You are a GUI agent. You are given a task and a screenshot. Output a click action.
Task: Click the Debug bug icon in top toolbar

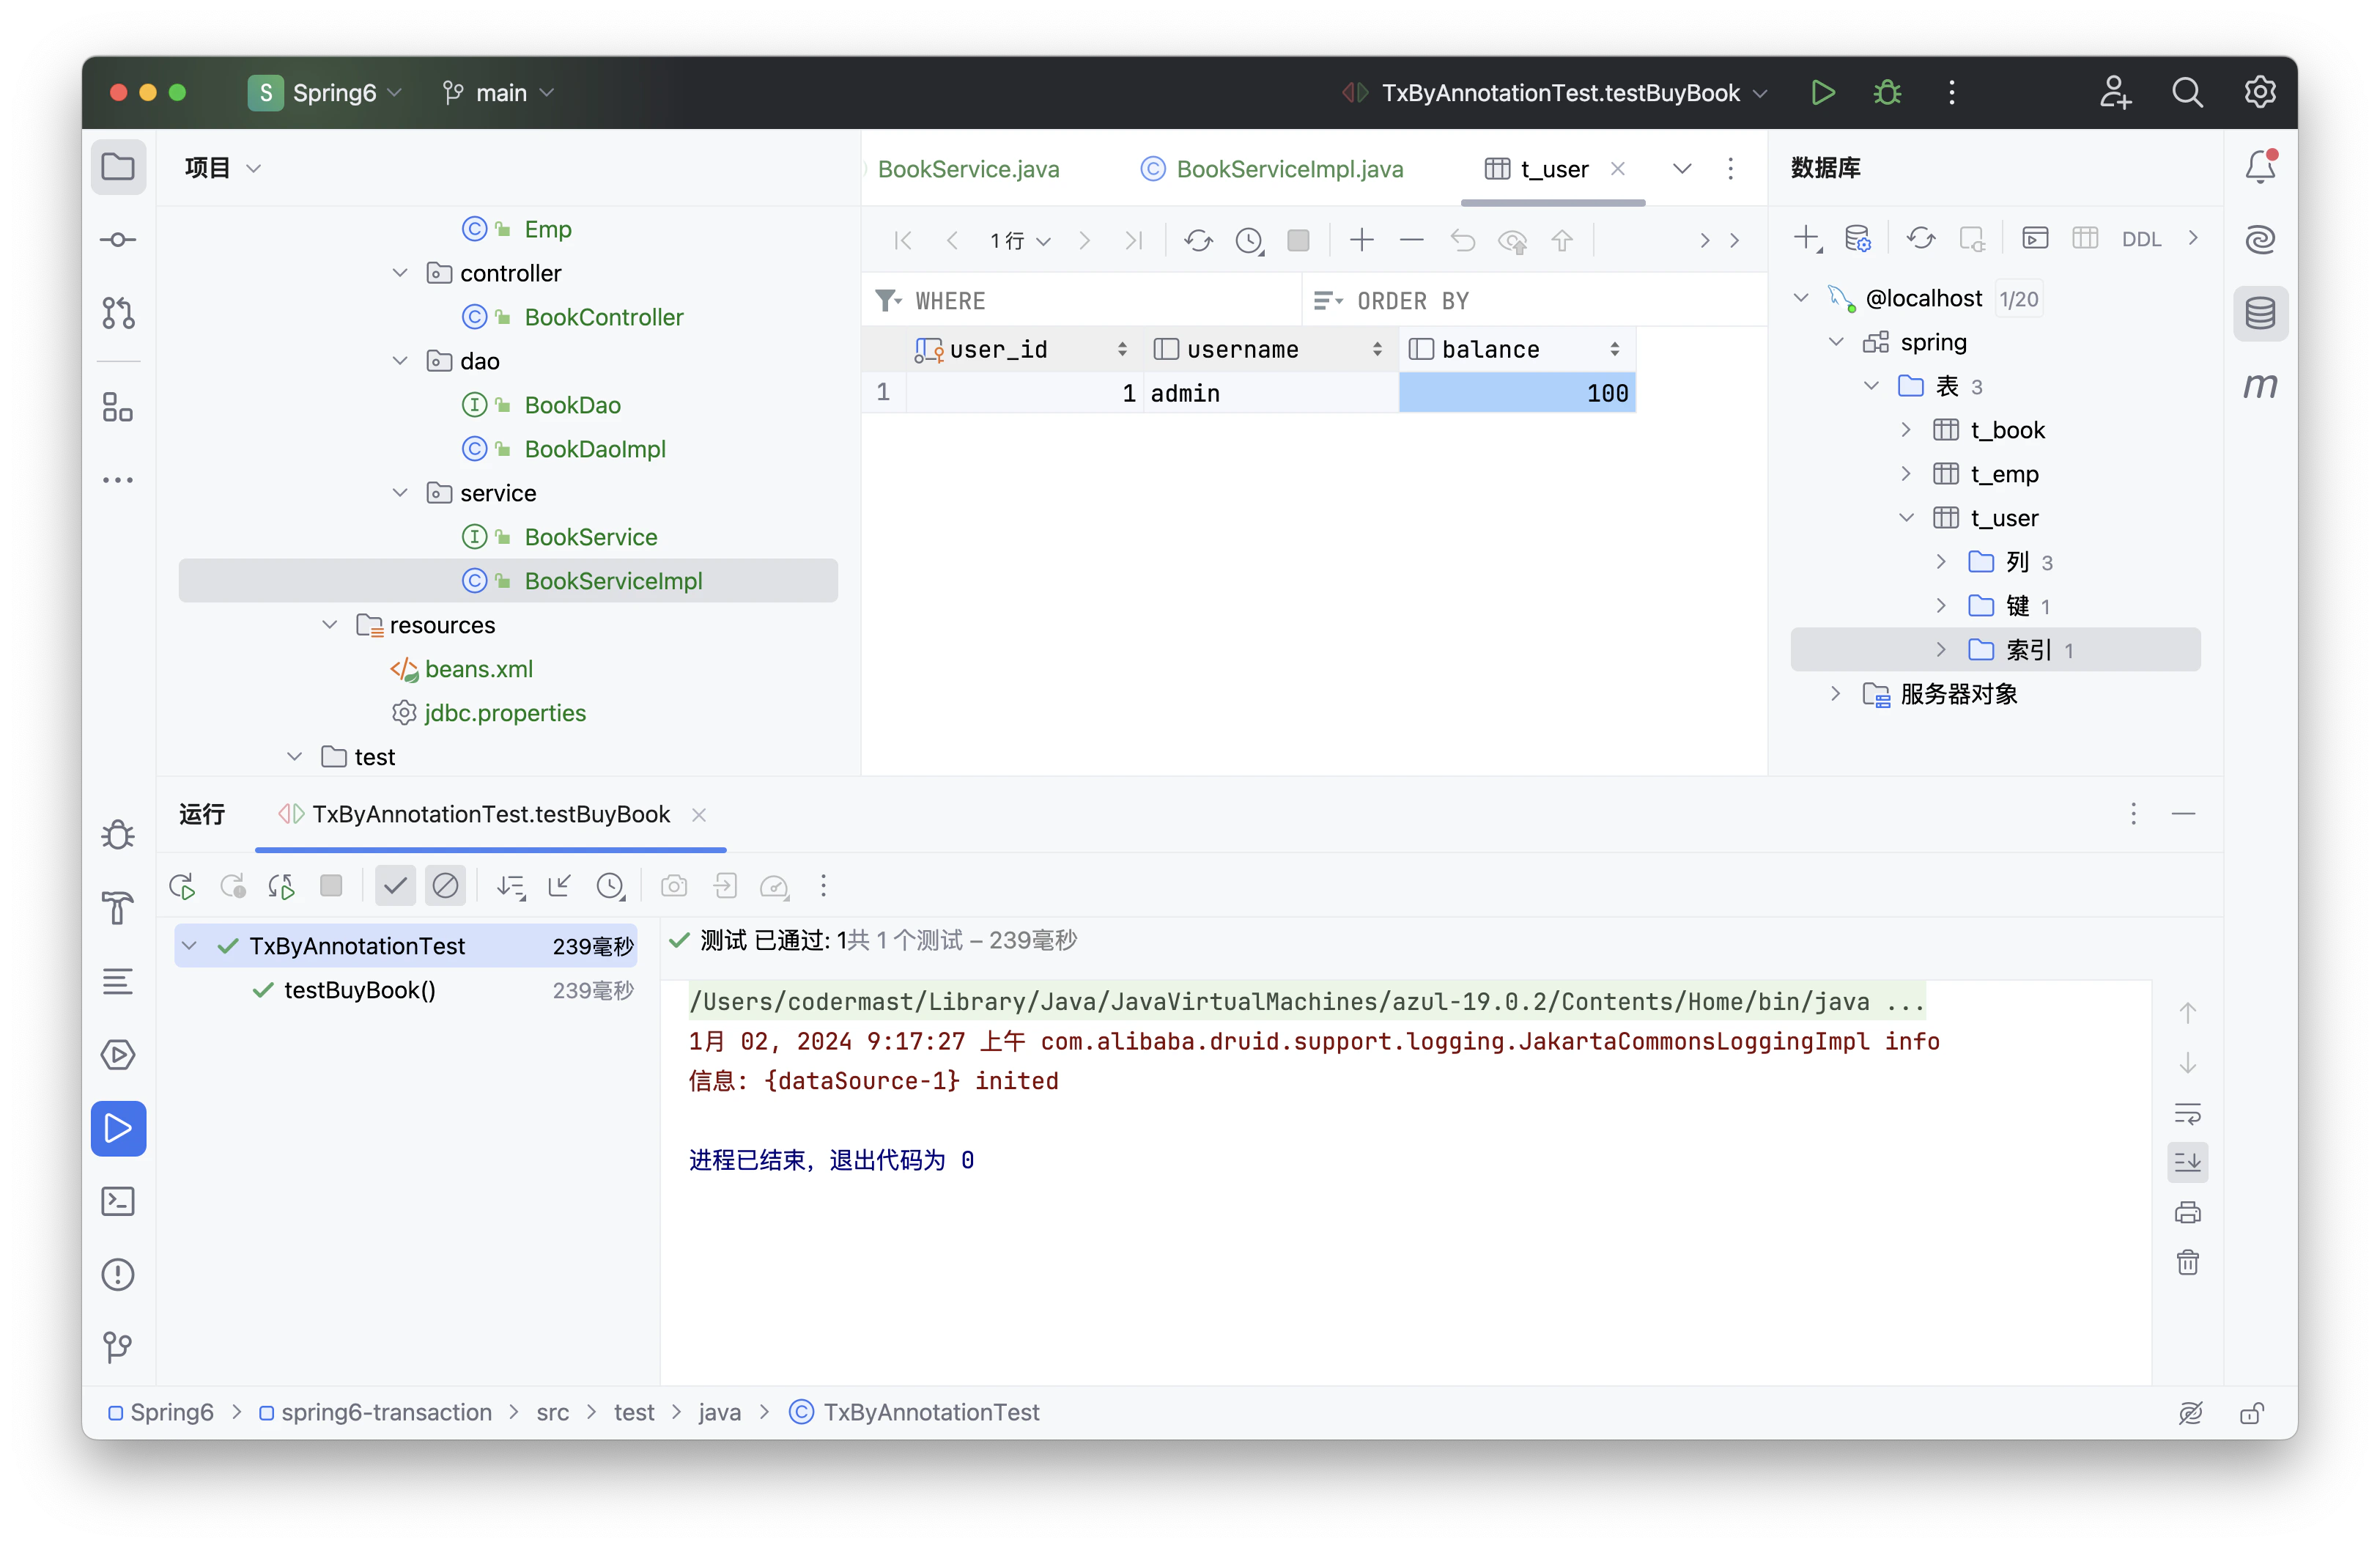tap(1887, 93)
